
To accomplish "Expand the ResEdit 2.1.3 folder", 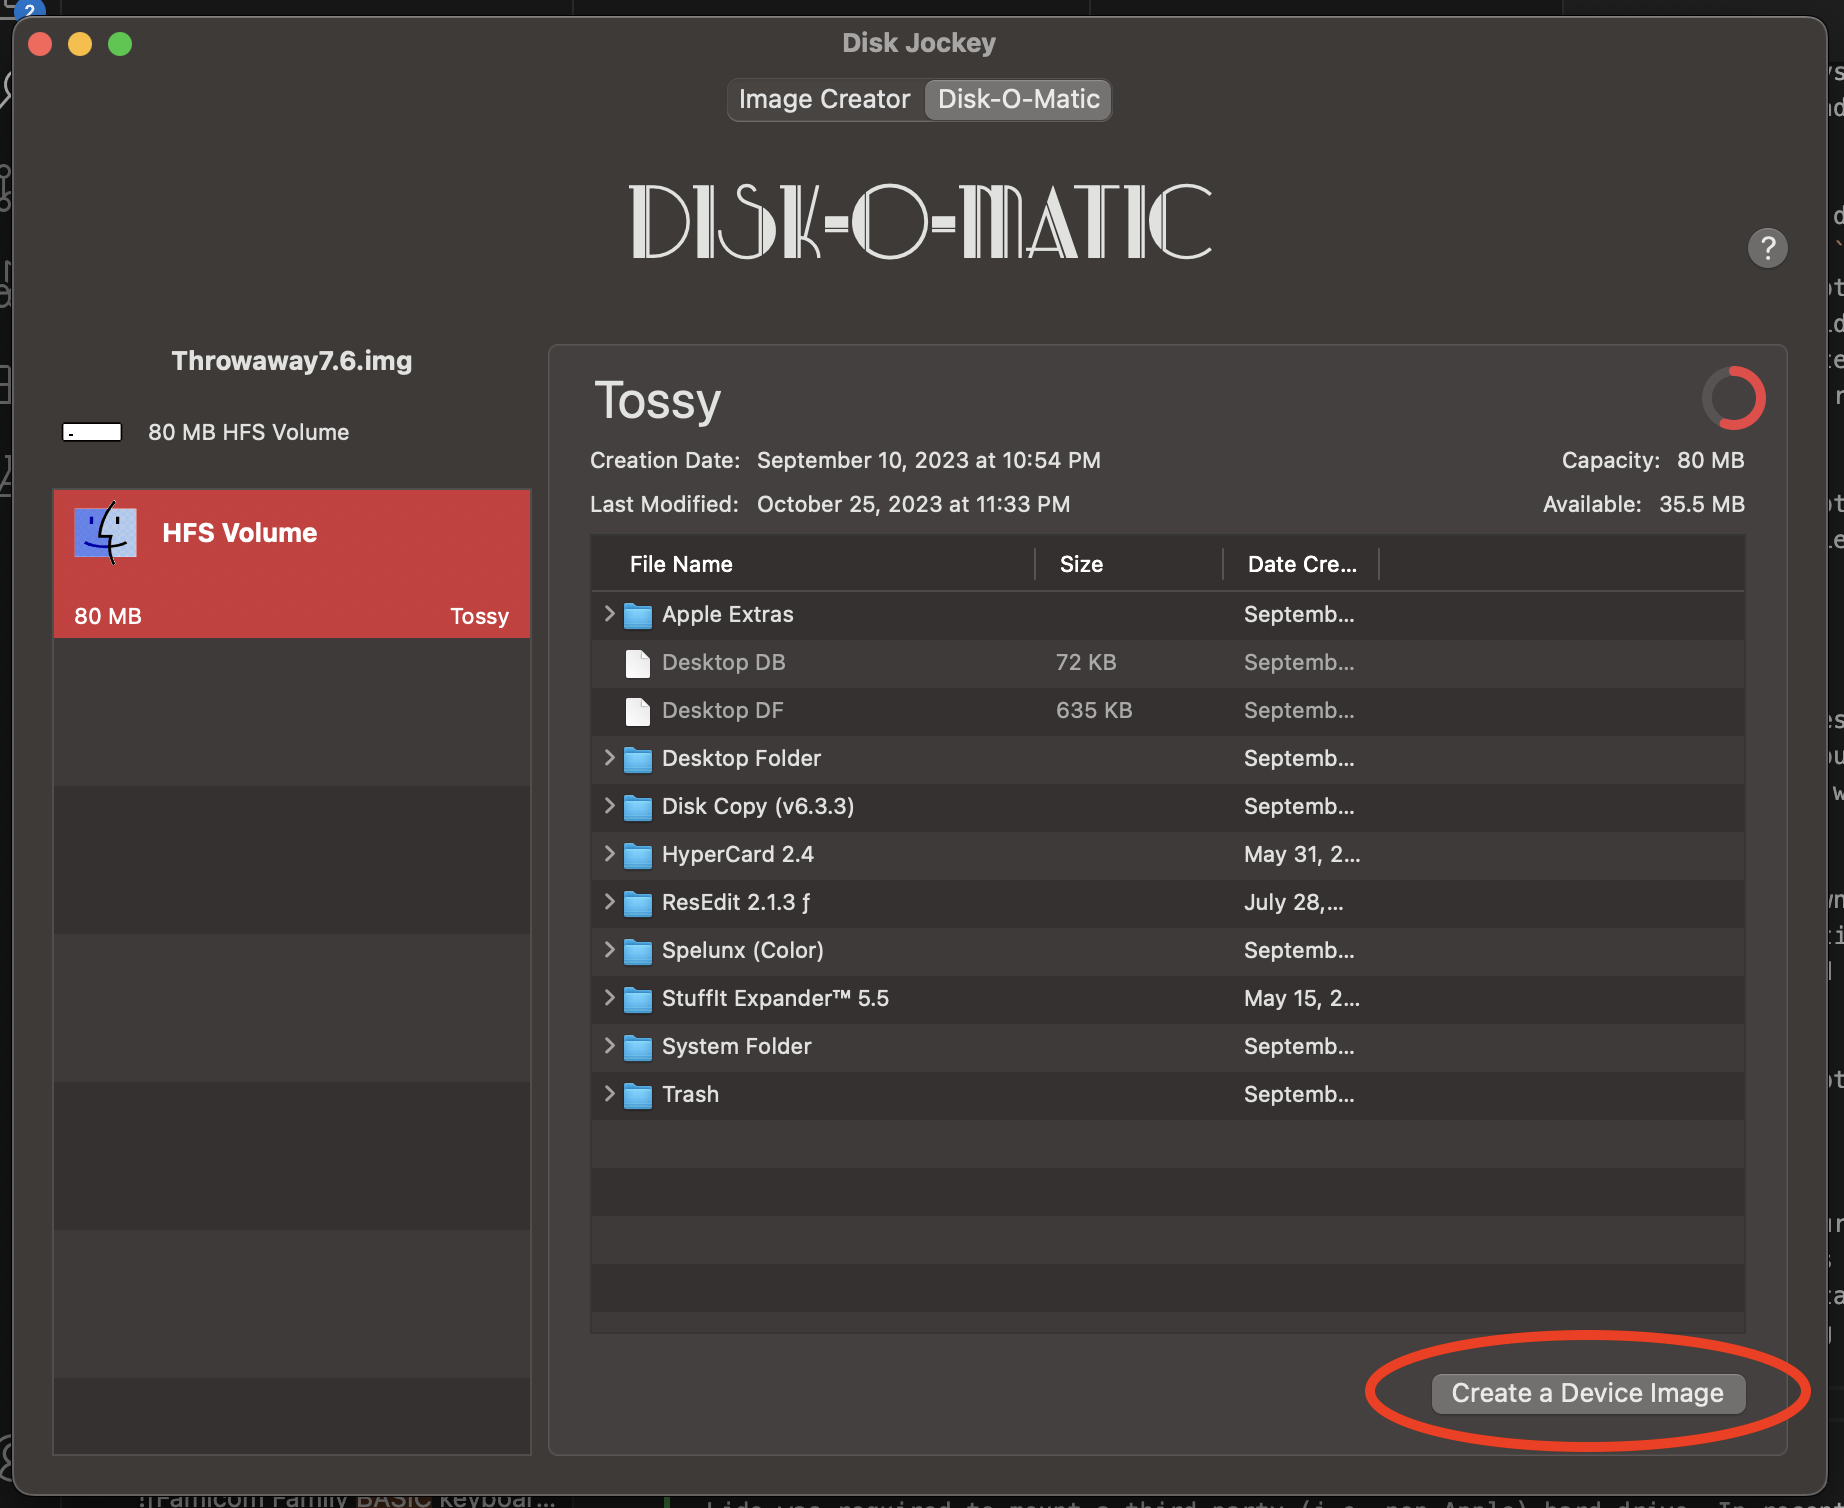I will [x=609, y=902].
